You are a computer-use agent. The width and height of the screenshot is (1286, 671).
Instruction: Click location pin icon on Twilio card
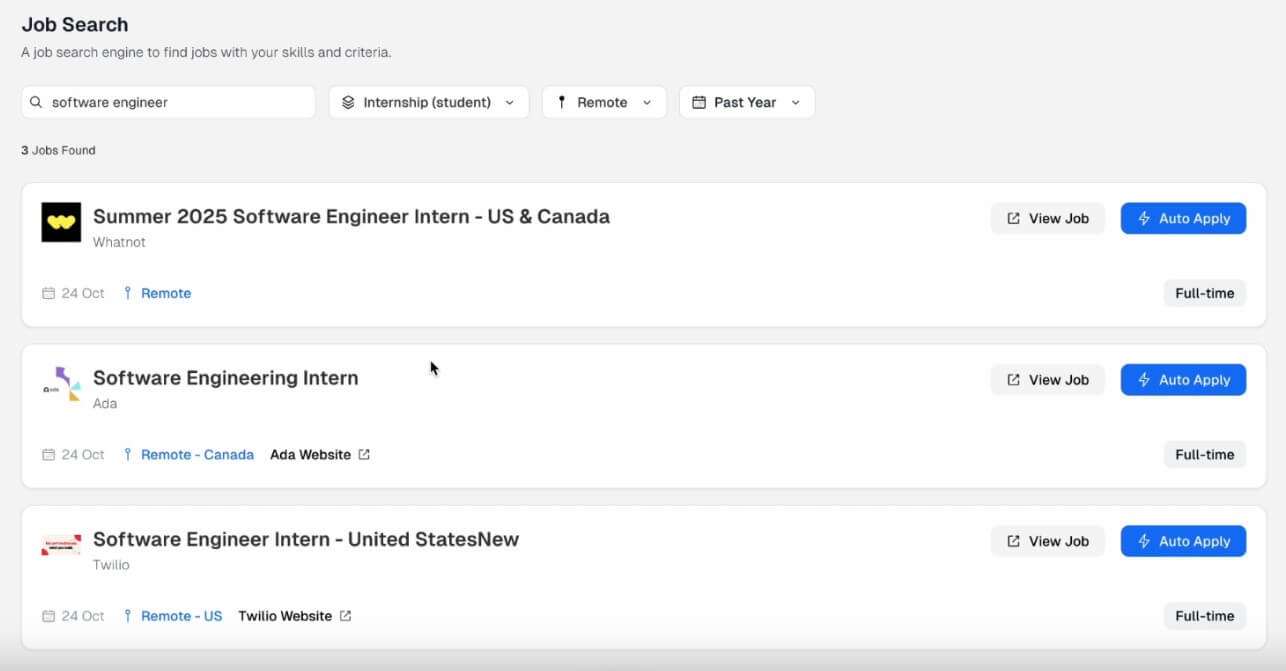[127, 616]
